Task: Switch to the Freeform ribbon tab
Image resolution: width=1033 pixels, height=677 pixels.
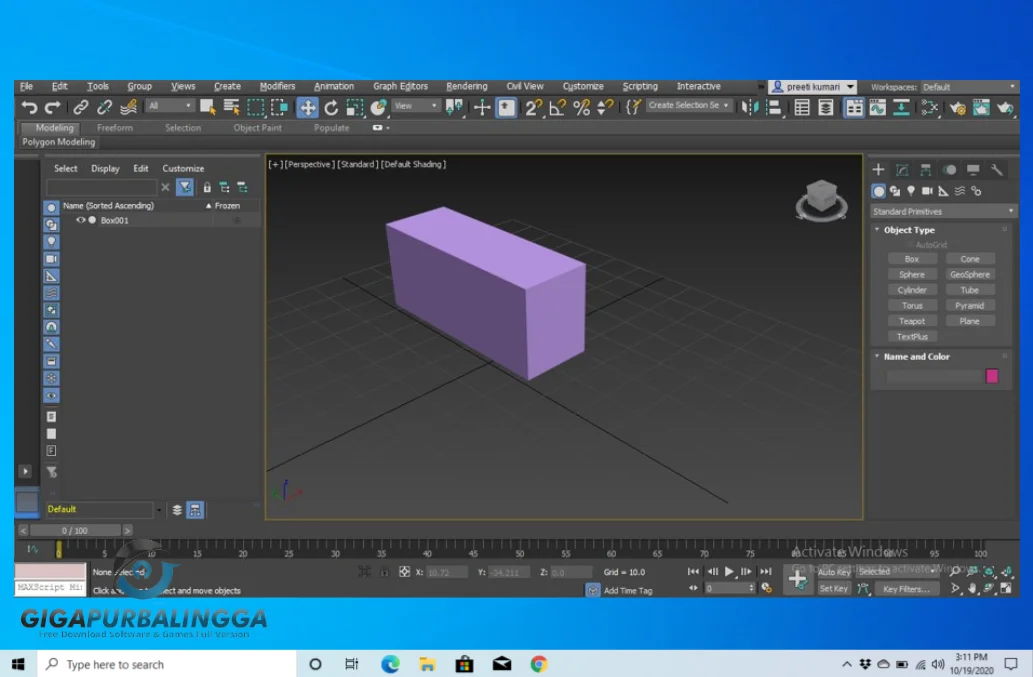Action: 115,128
